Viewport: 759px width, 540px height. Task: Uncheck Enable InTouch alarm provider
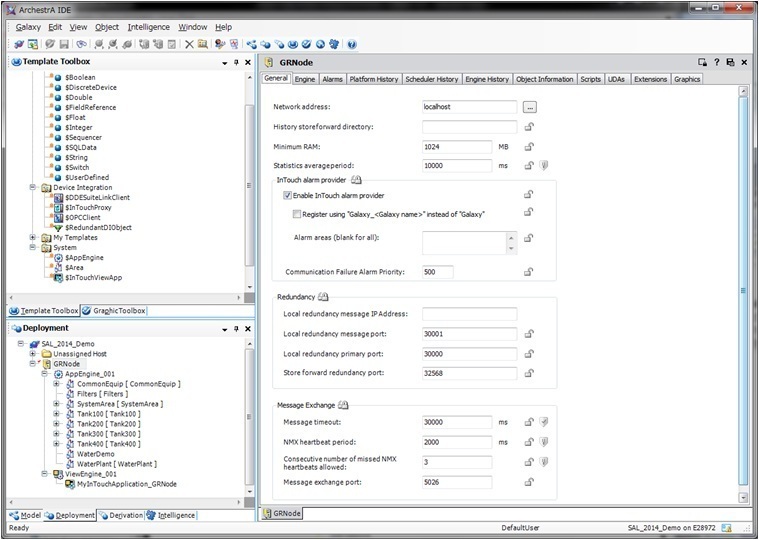pos(288,195)
